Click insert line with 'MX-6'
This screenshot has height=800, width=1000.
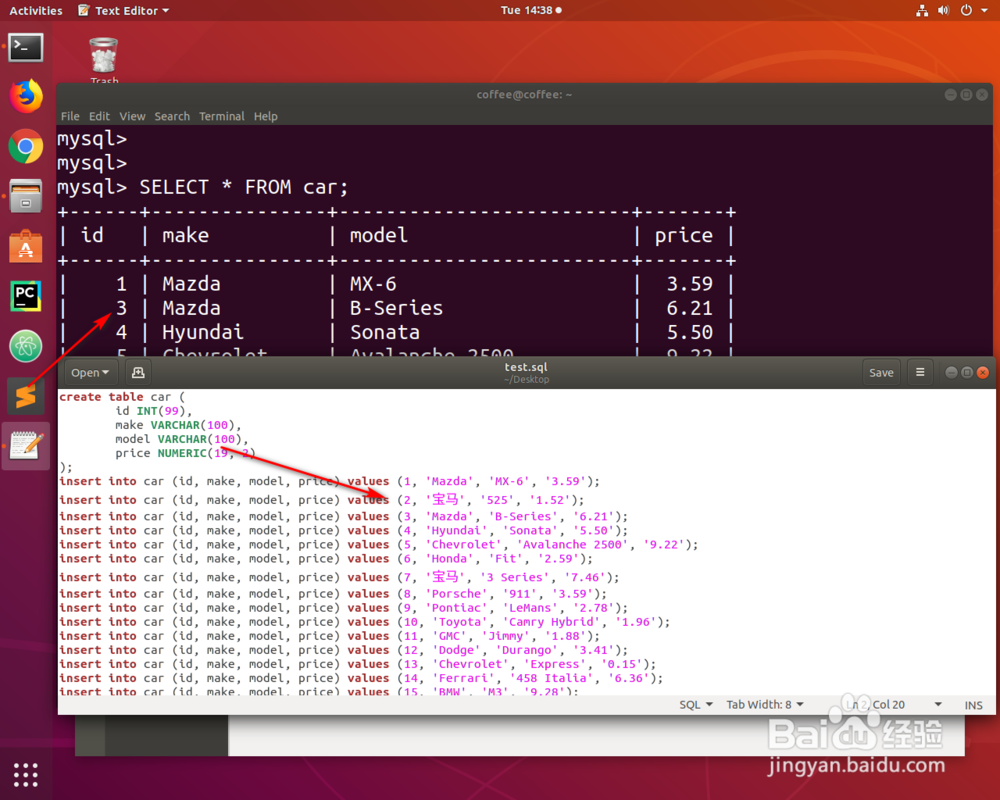pos(329,481)
